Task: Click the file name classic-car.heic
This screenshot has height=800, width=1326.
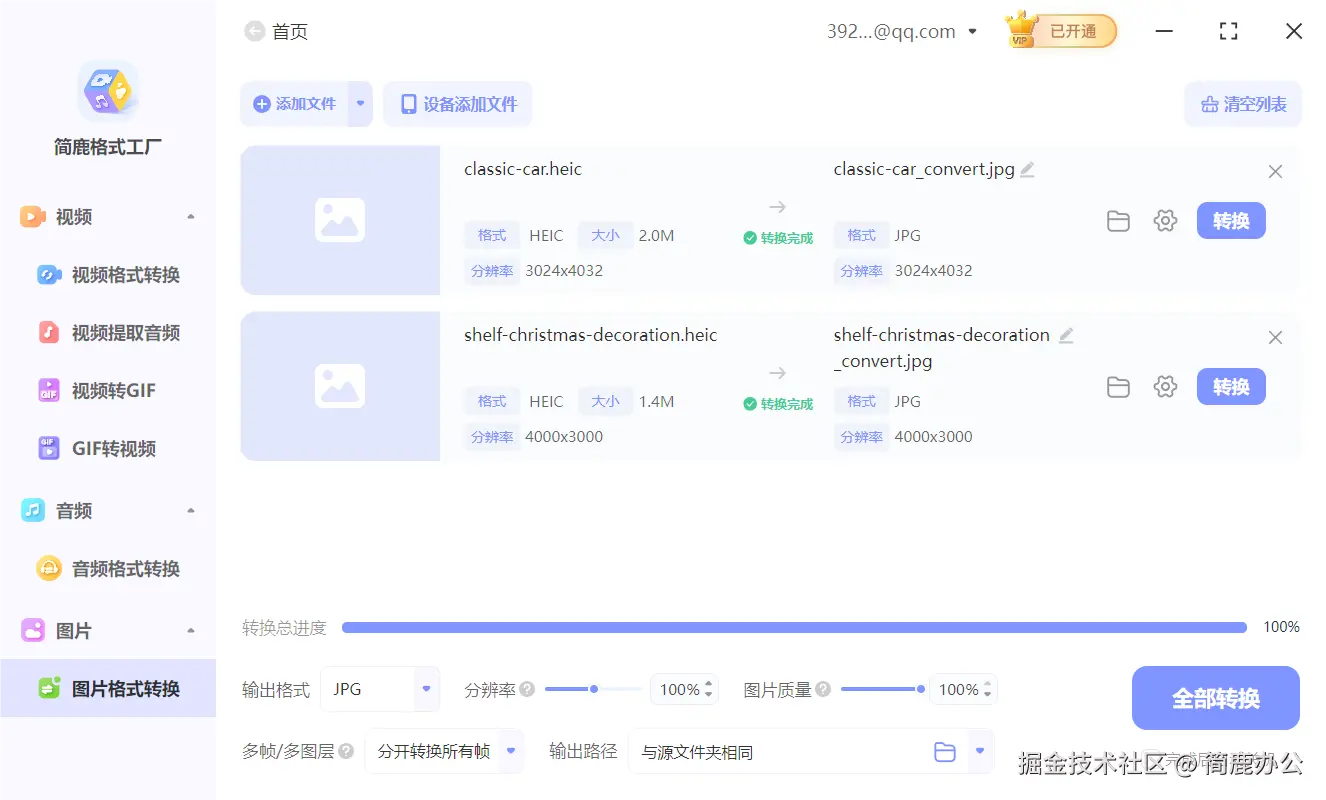Action: click(x=523, y=169)
